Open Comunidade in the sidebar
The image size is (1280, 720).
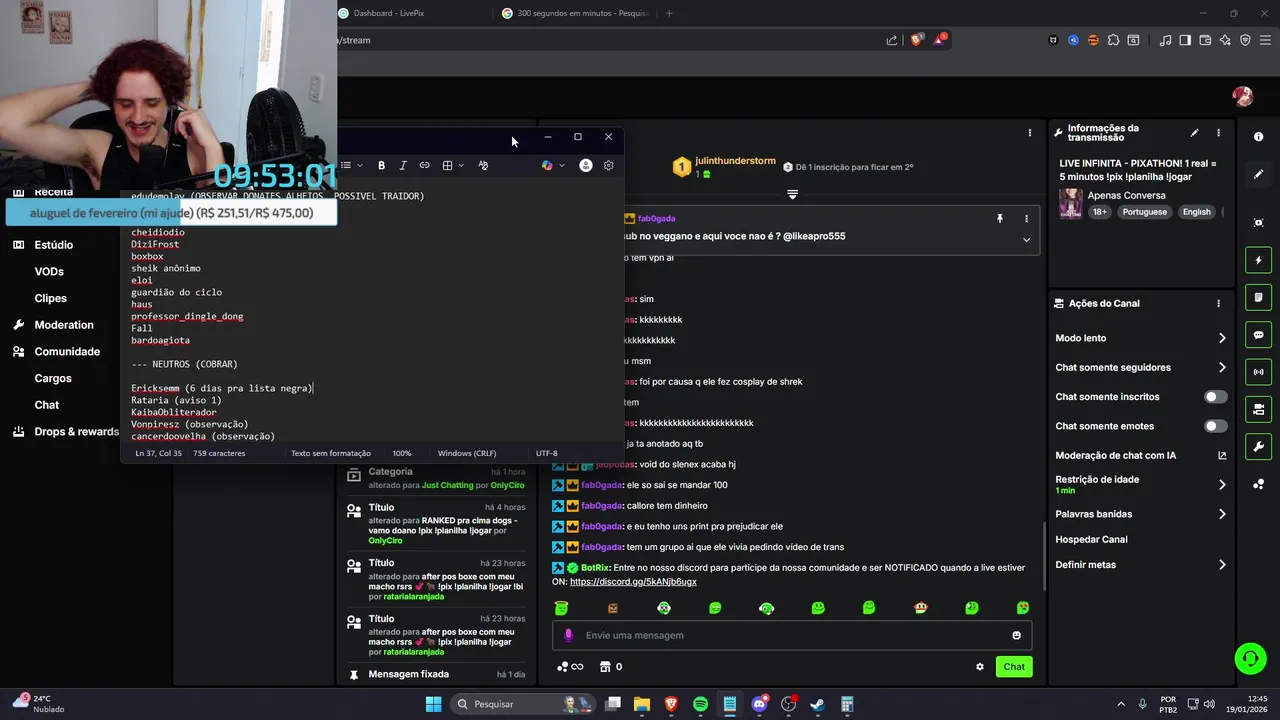coord(67,352)
